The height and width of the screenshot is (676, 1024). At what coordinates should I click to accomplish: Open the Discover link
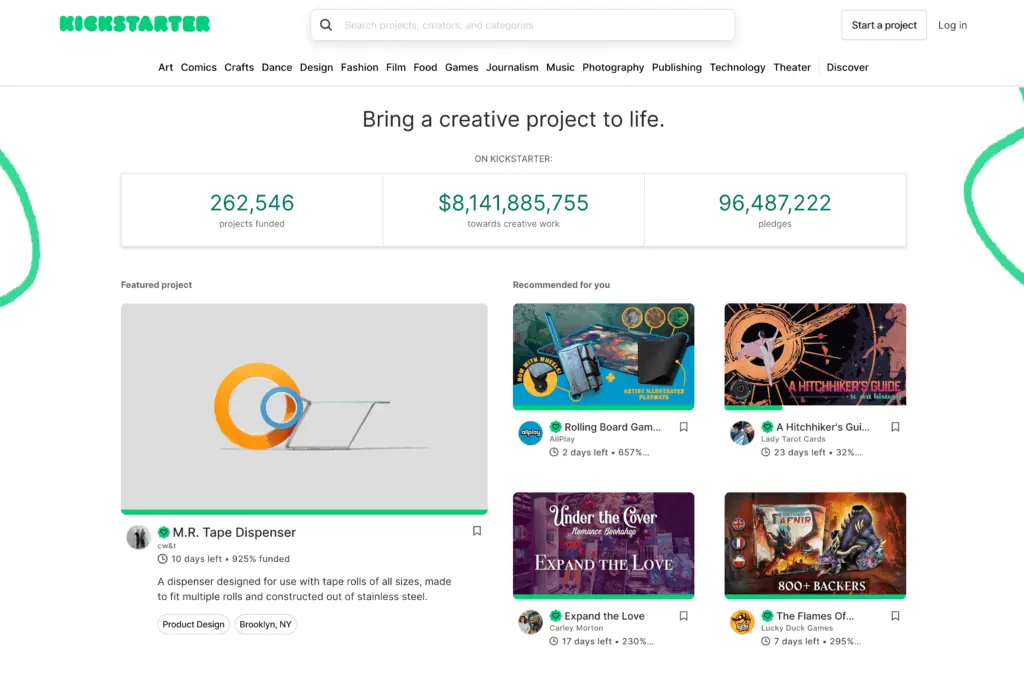(848, 67)
